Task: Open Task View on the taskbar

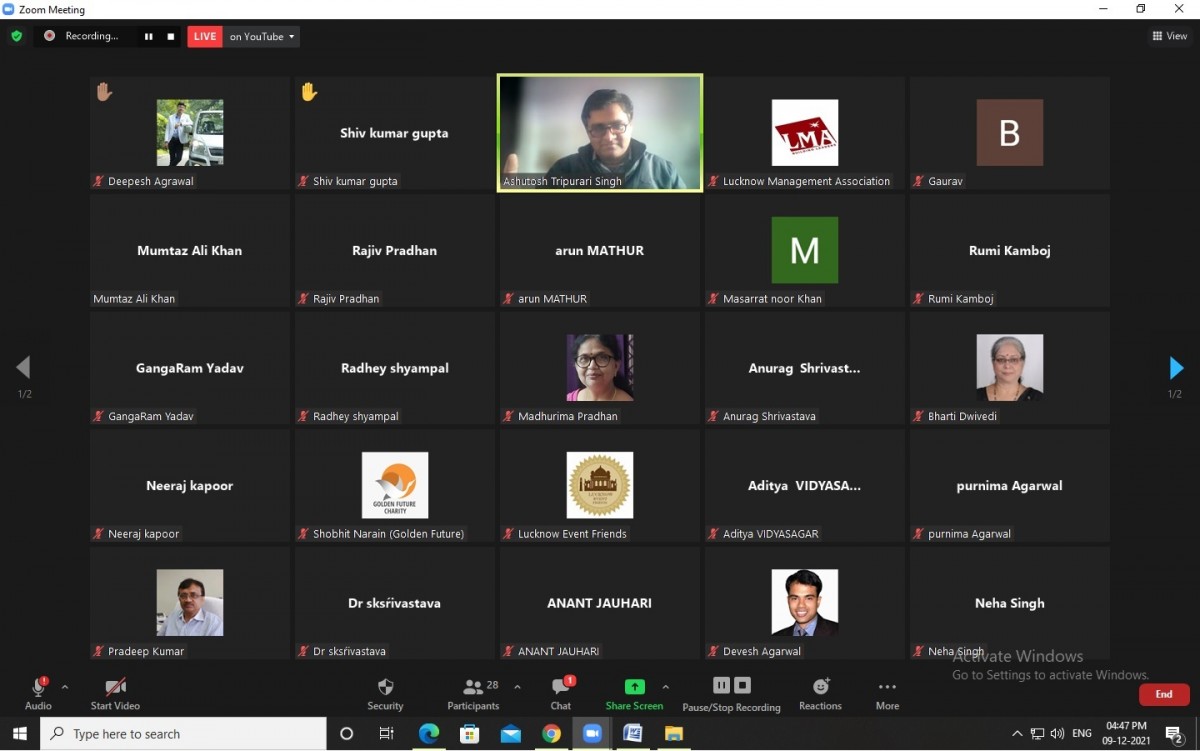Action: (x=387, y=734)
